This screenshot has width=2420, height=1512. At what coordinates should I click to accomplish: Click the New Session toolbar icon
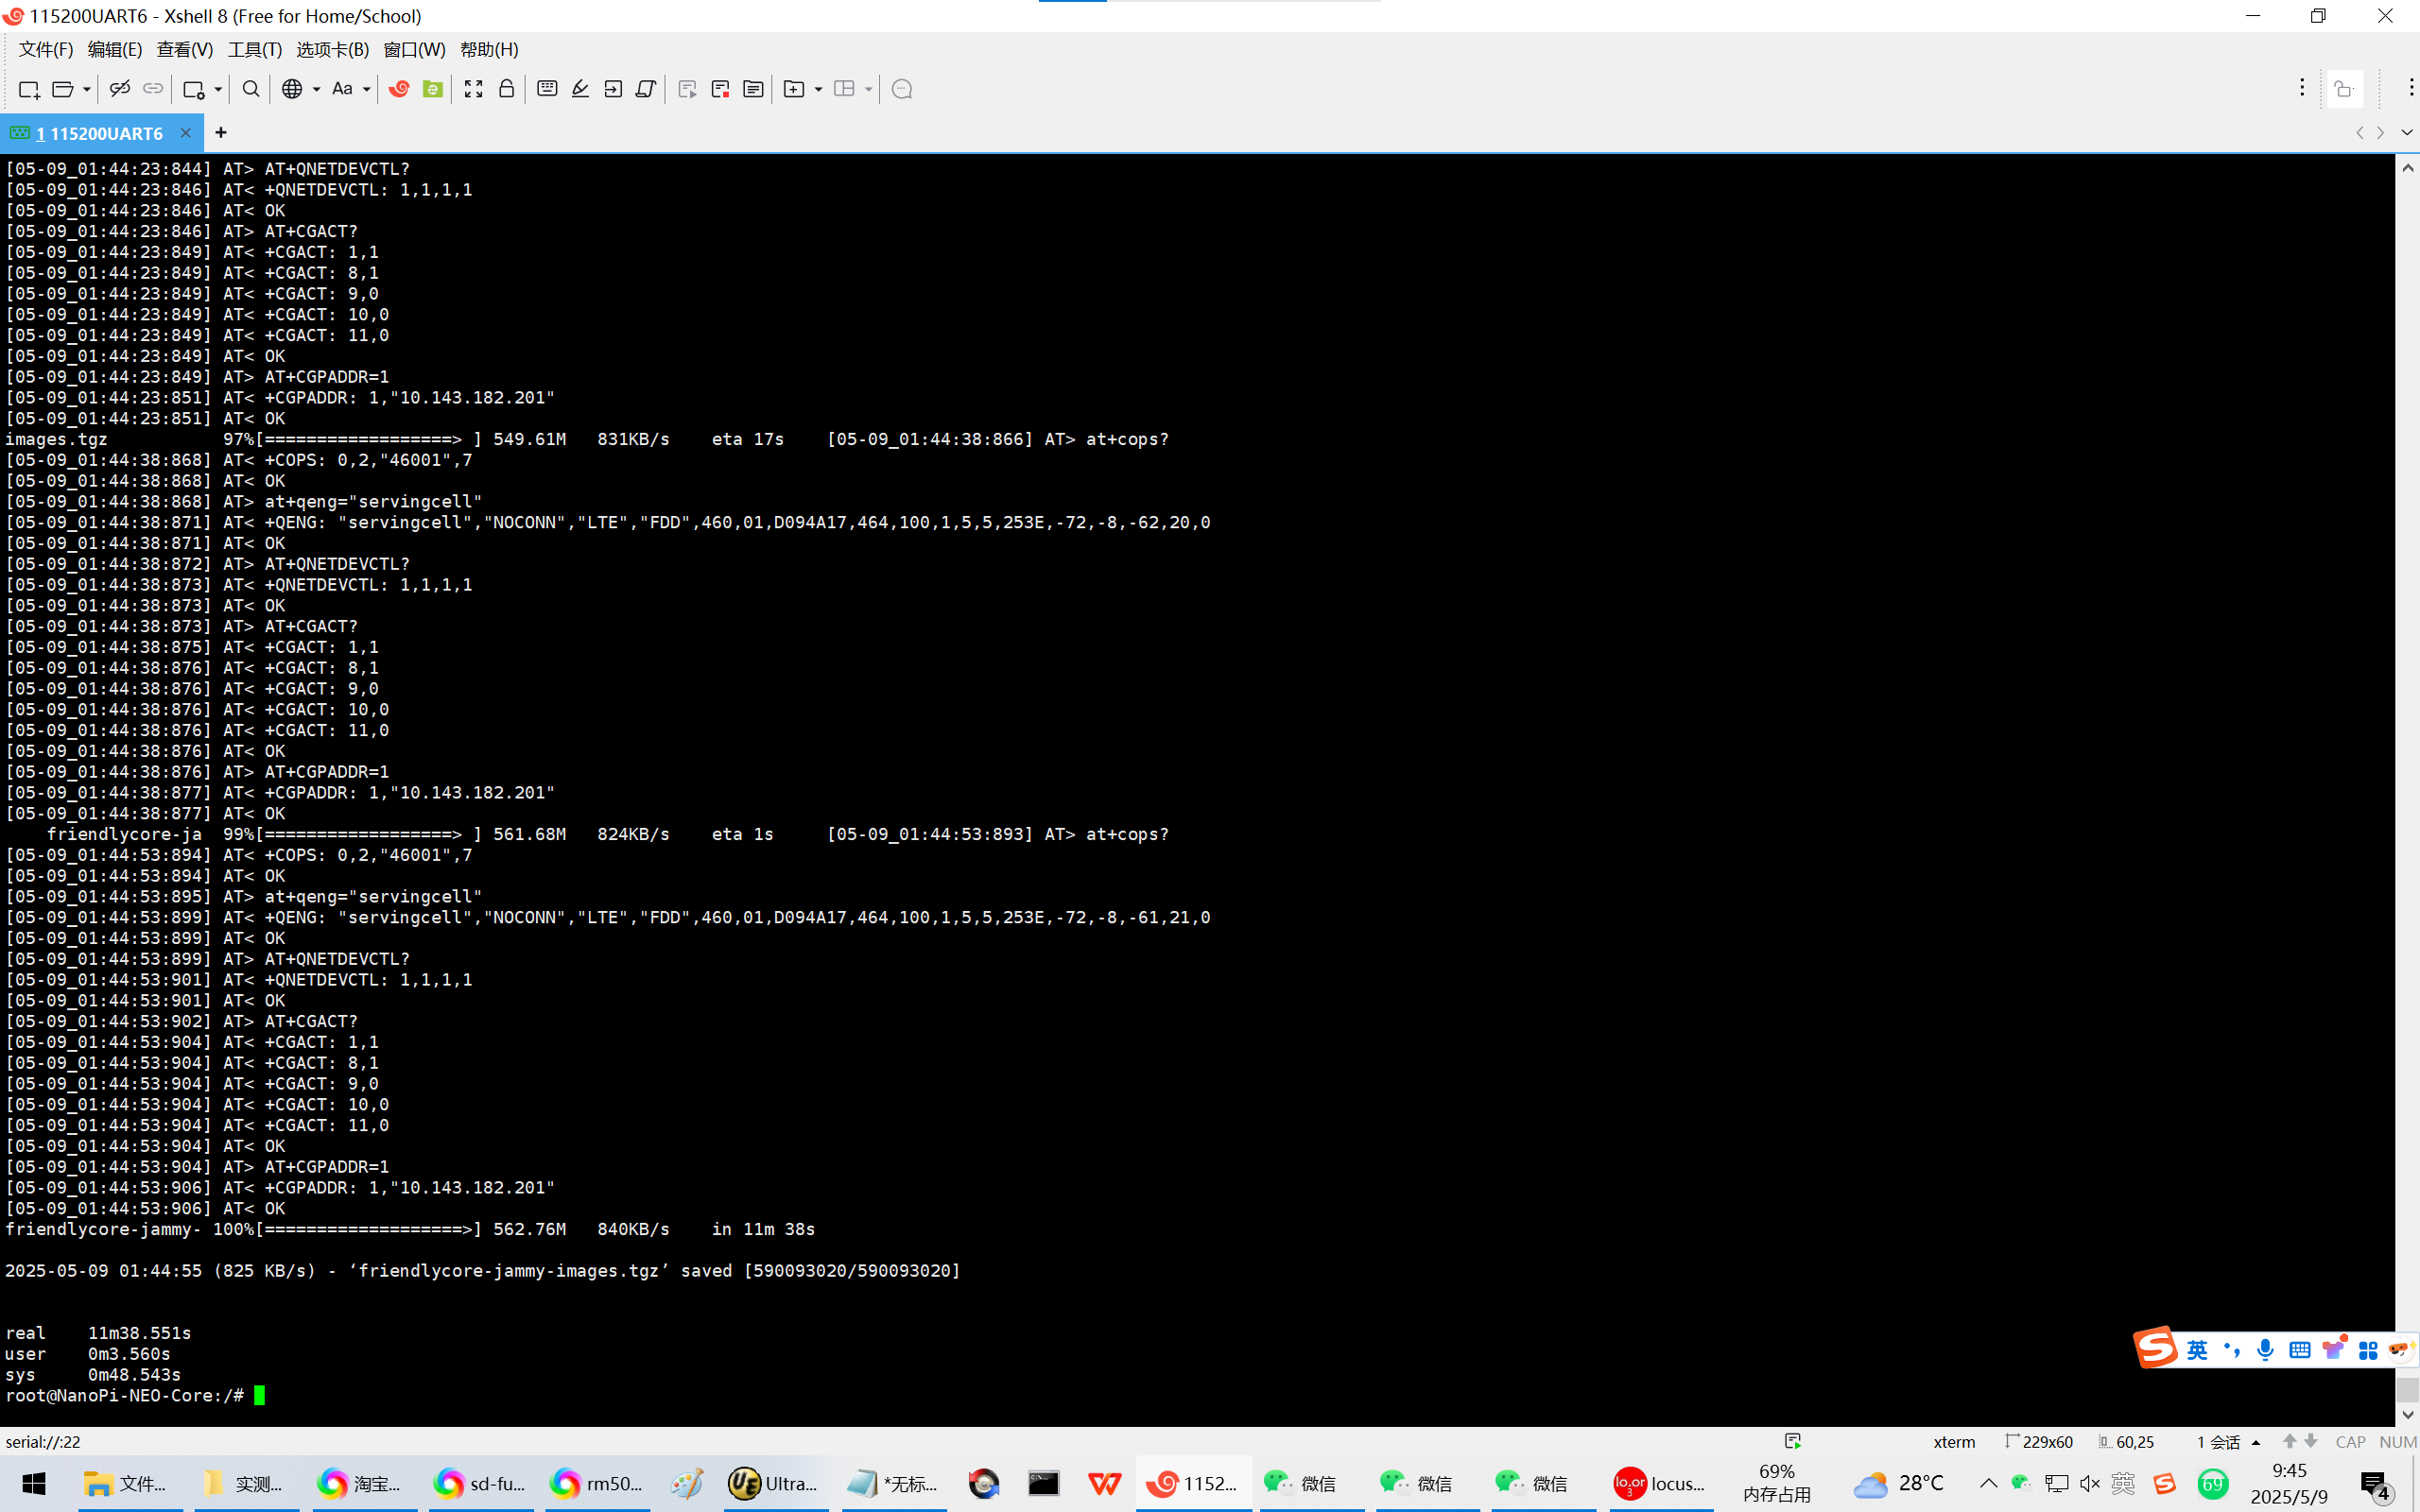point(28,89)
